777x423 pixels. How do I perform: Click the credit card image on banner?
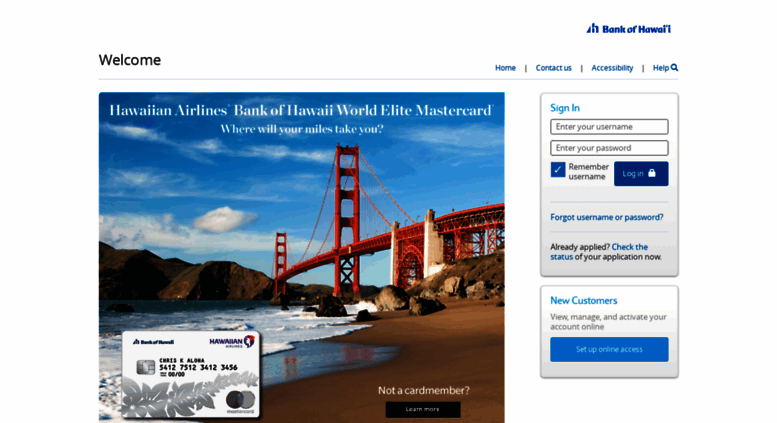[191, 374]
